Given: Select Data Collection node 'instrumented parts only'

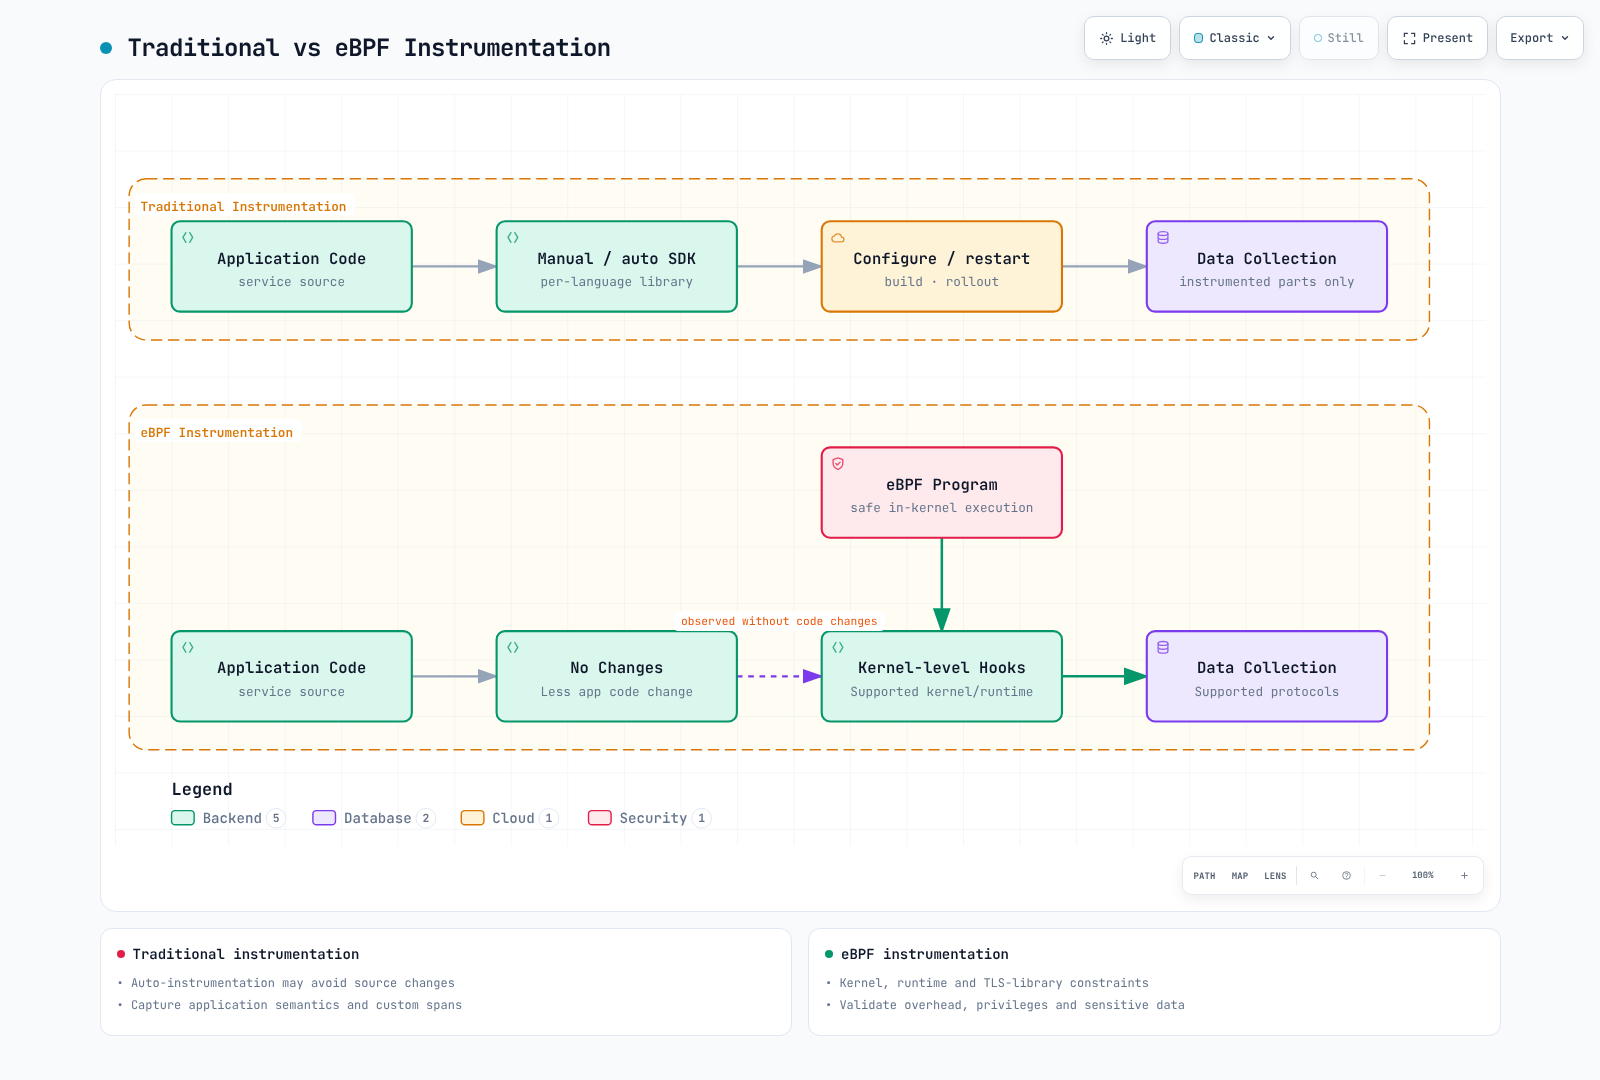Looking at the screenshot, I should click(x=1267, y=267).
